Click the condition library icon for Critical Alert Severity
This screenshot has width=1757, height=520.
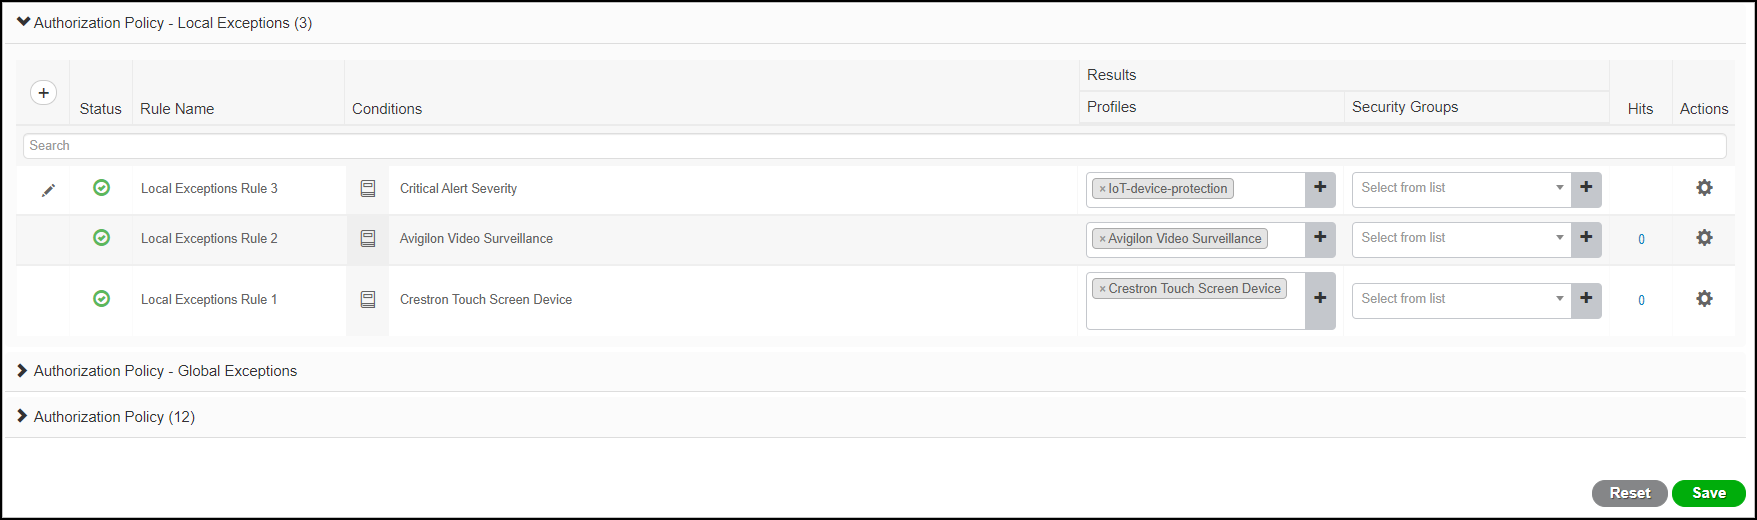pos(368,189)
